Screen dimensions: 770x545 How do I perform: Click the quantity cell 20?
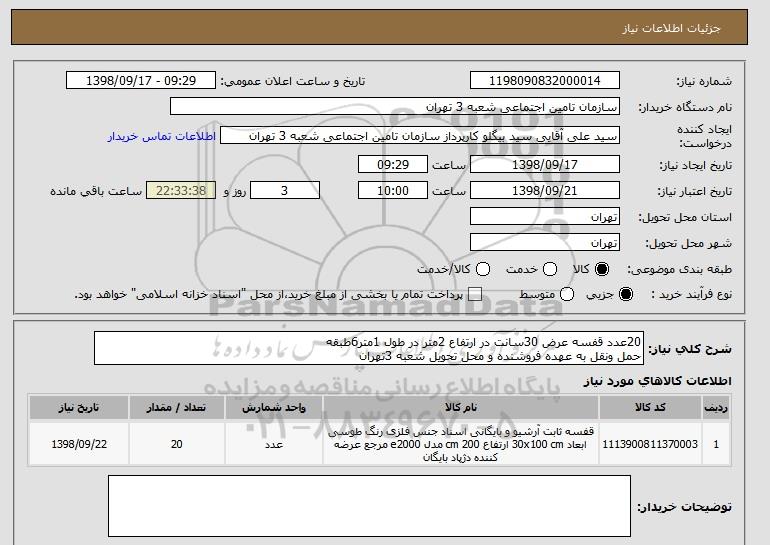pos(177,444)
